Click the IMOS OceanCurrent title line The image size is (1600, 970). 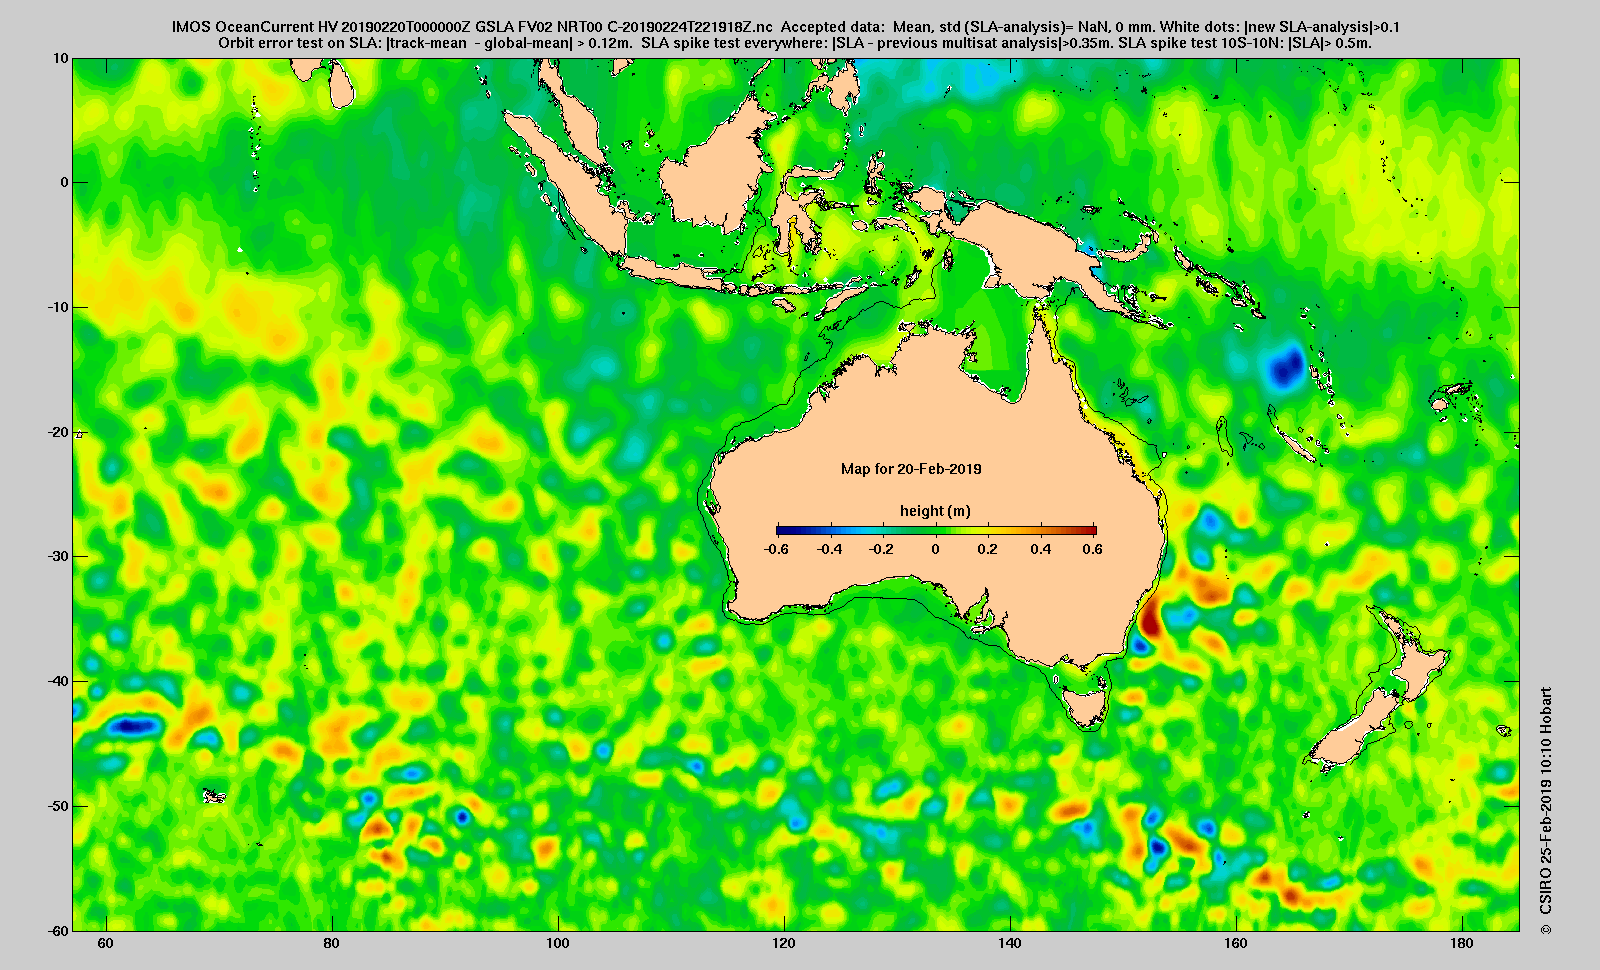[786, 26]
